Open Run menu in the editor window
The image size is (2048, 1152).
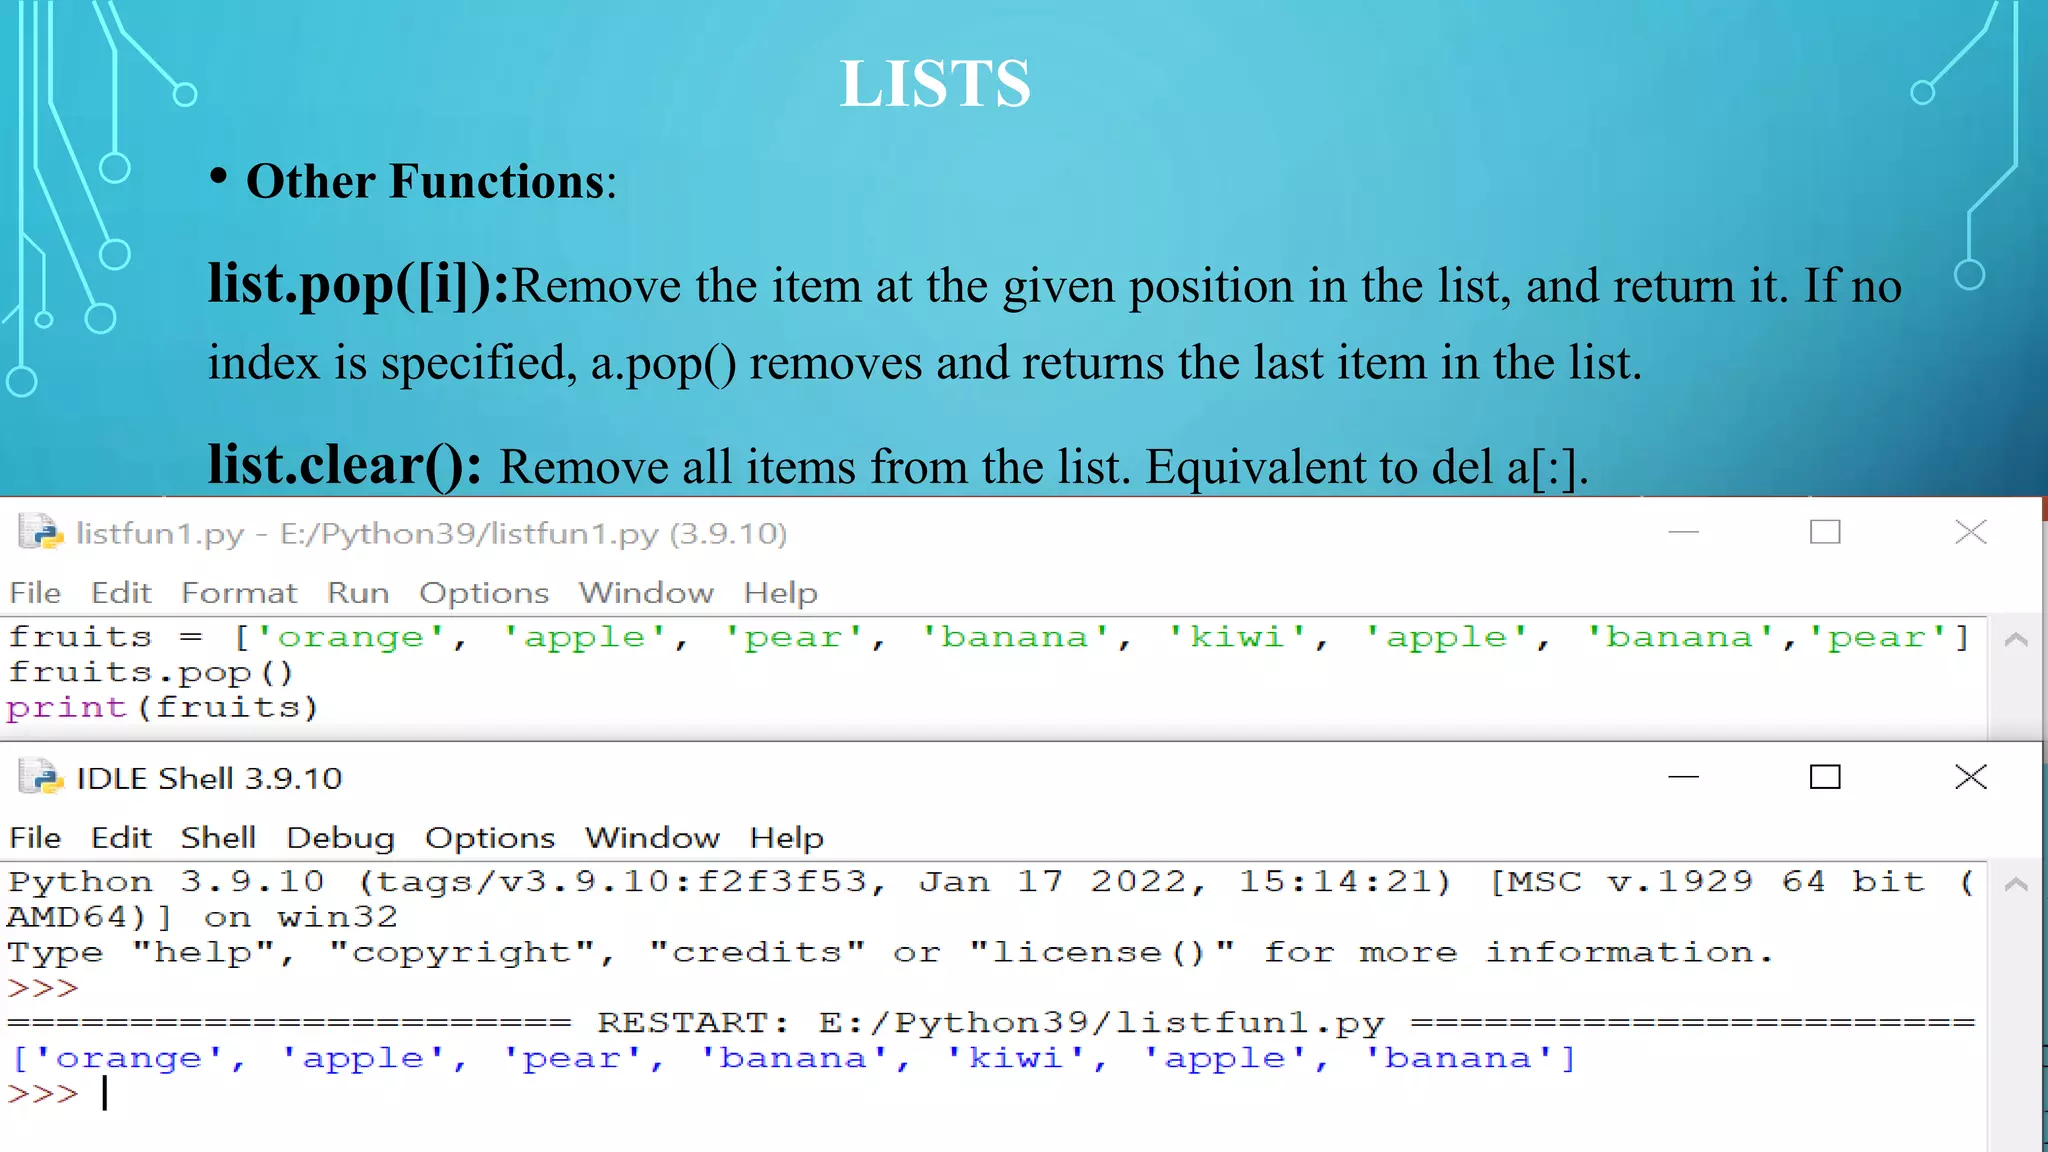point(358,593)
